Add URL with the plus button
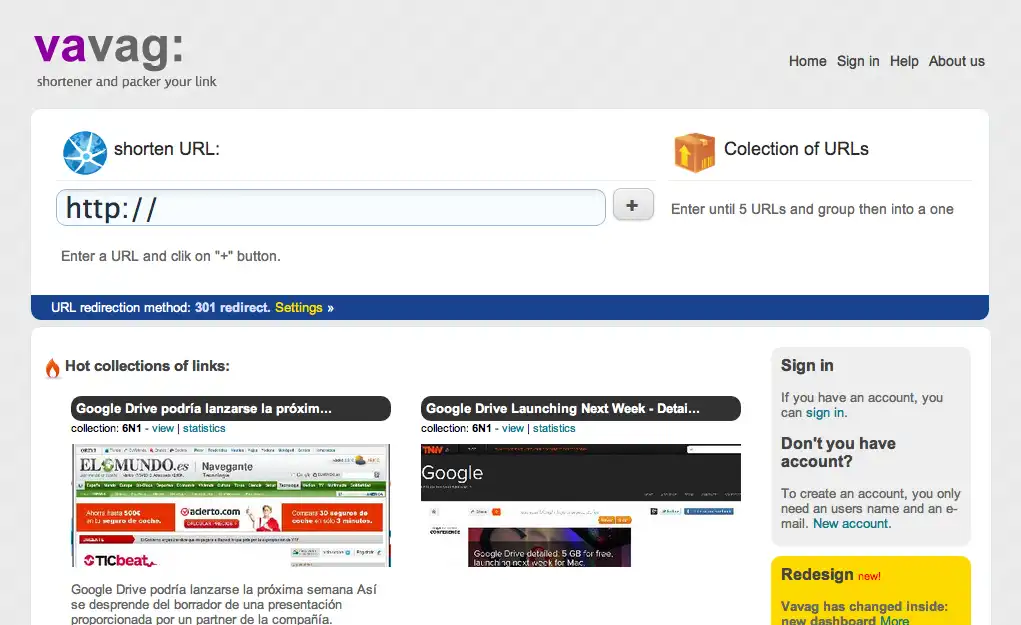The width and height of the screenshot is (1021, 625). pos(633,205)
